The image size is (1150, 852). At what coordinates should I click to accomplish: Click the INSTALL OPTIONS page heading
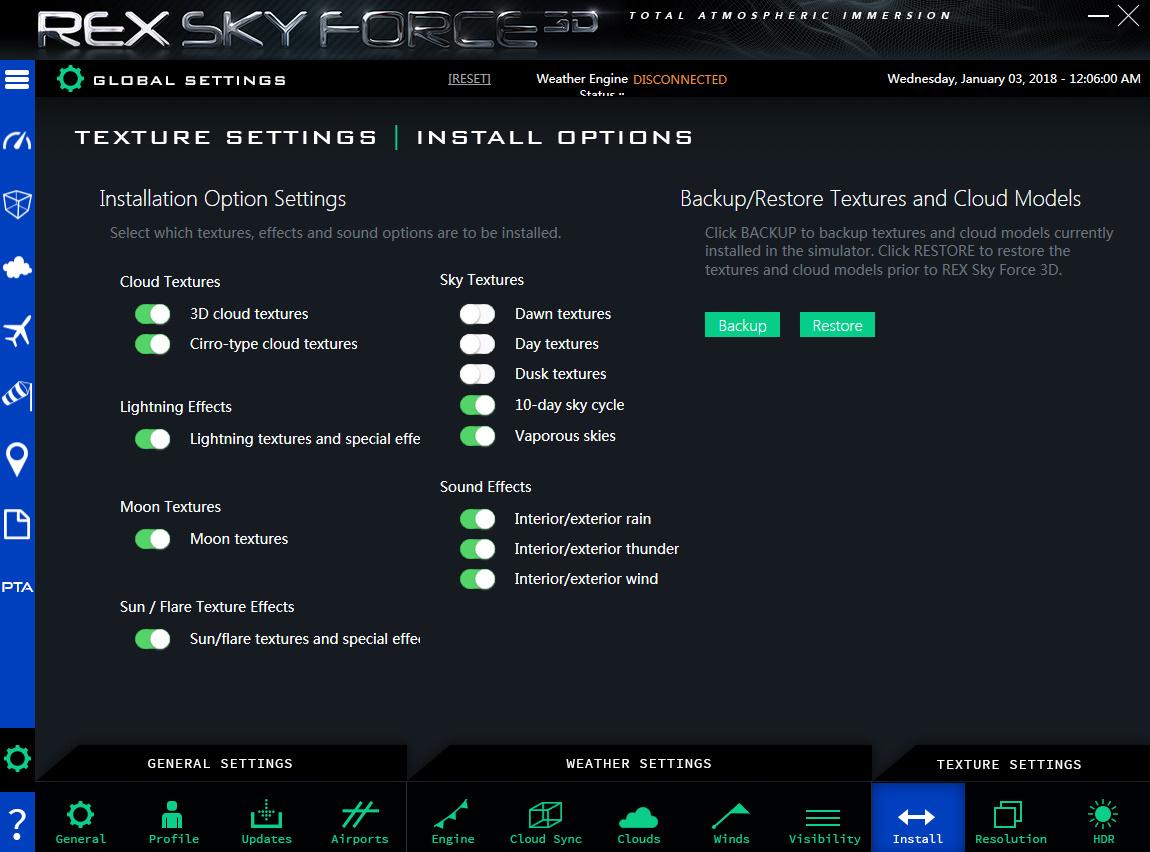[x=554, y=137]
